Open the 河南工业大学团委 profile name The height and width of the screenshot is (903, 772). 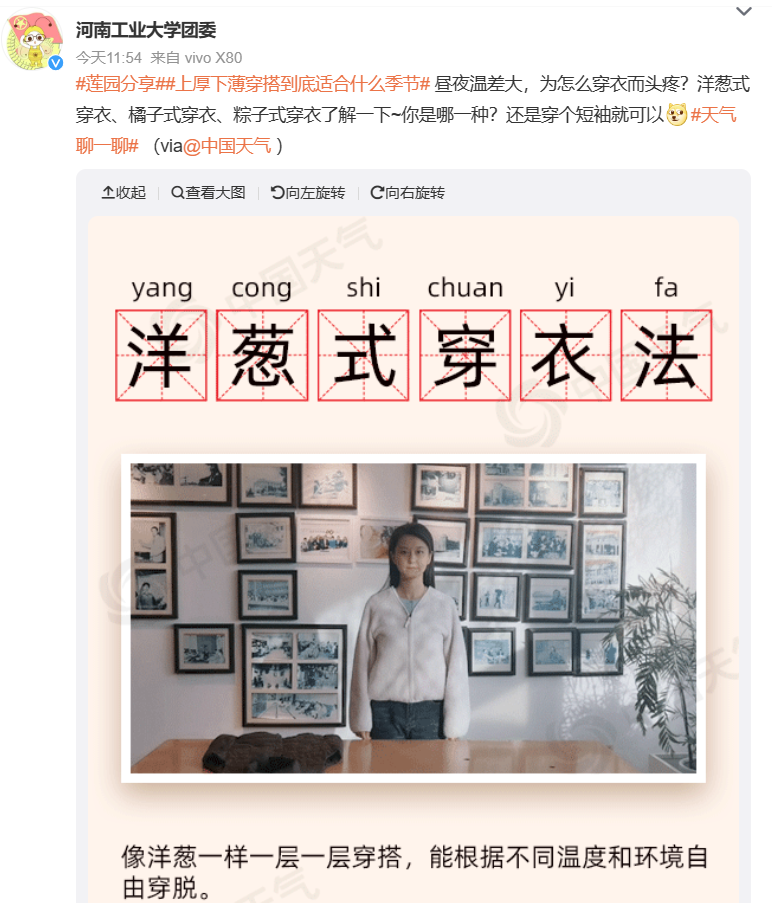[x=146, y=30]
